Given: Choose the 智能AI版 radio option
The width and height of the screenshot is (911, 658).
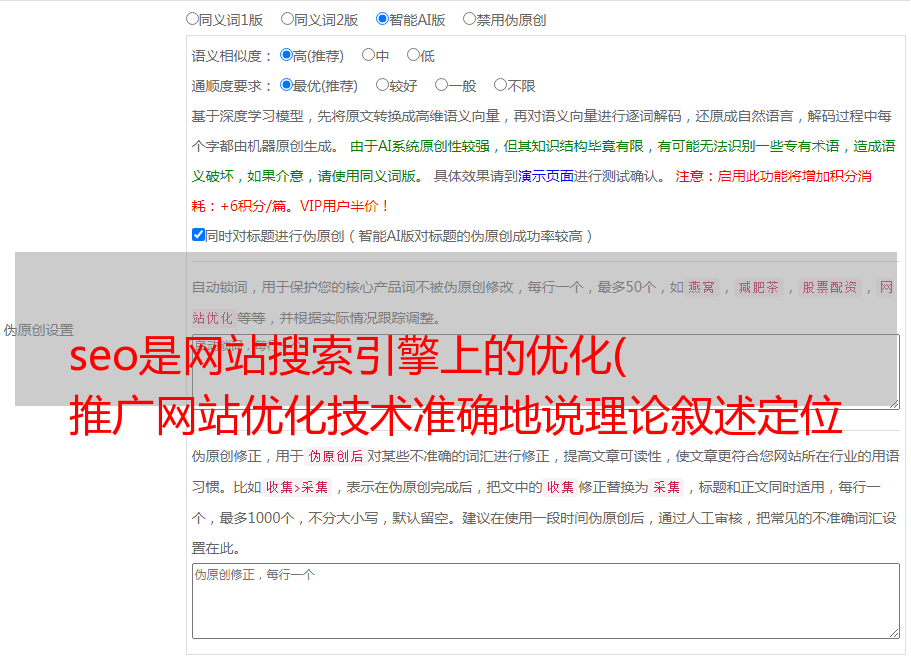Looking at the screenshot, I should click(x=382, y=19).
